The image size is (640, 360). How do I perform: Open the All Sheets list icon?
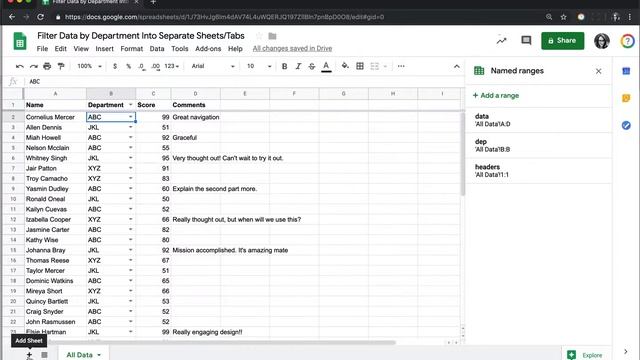pos(44,355)
